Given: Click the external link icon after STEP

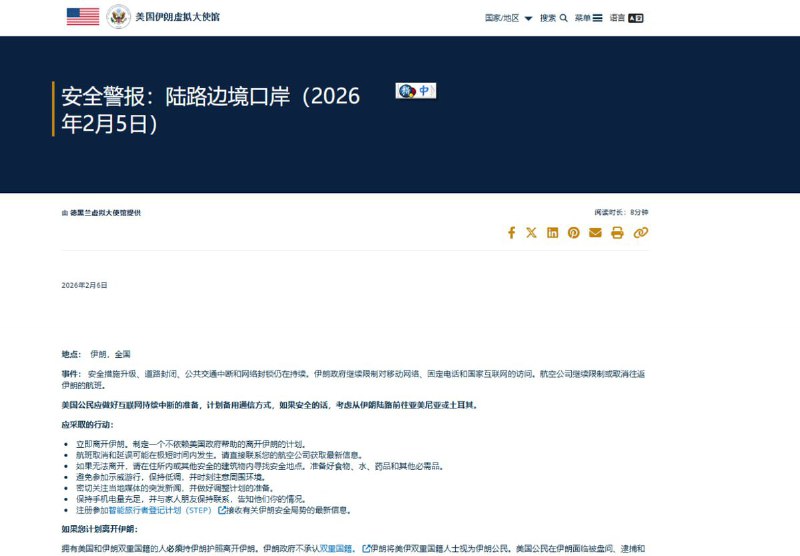Looking at the screenshot, I should [x=221, y=510].
